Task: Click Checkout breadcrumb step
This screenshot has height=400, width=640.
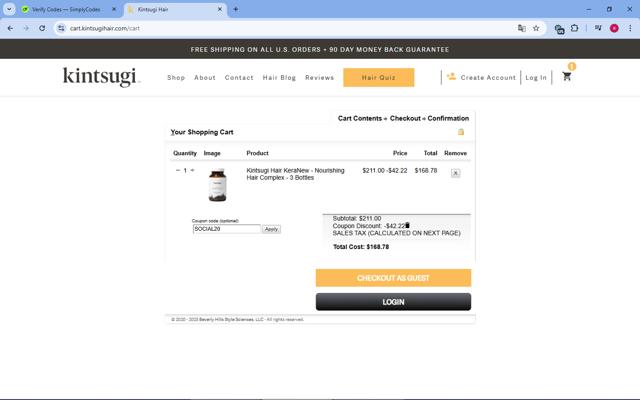Action: pyautogui.click(x=405, y=118)
